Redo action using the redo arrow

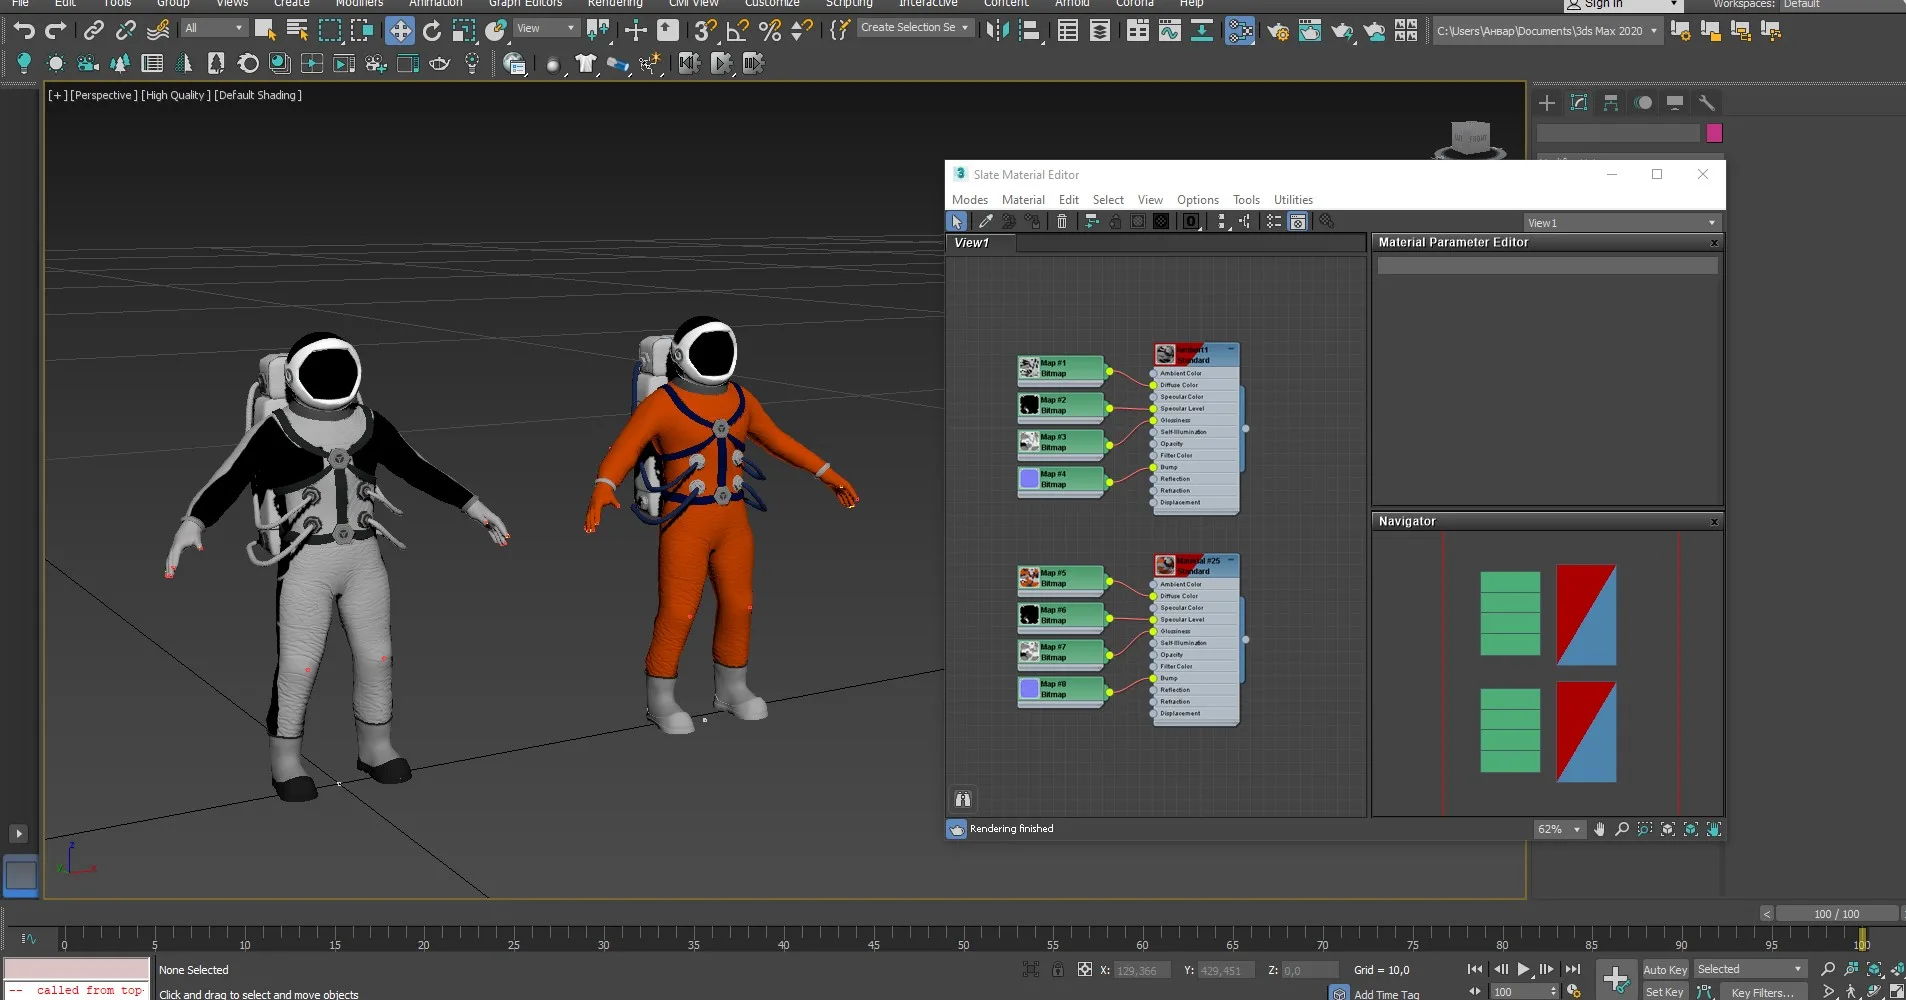pyautogui.click(x=56, y=30)
